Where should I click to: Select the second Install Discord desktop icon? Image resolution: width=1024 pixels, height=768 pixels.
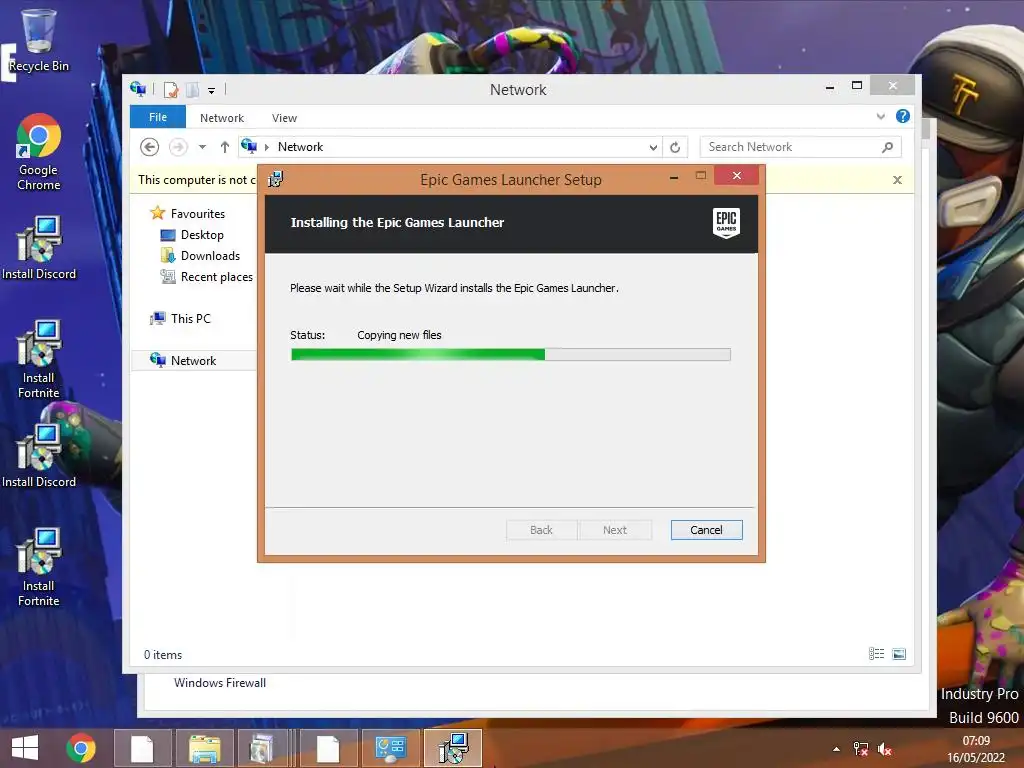(39, 456)
